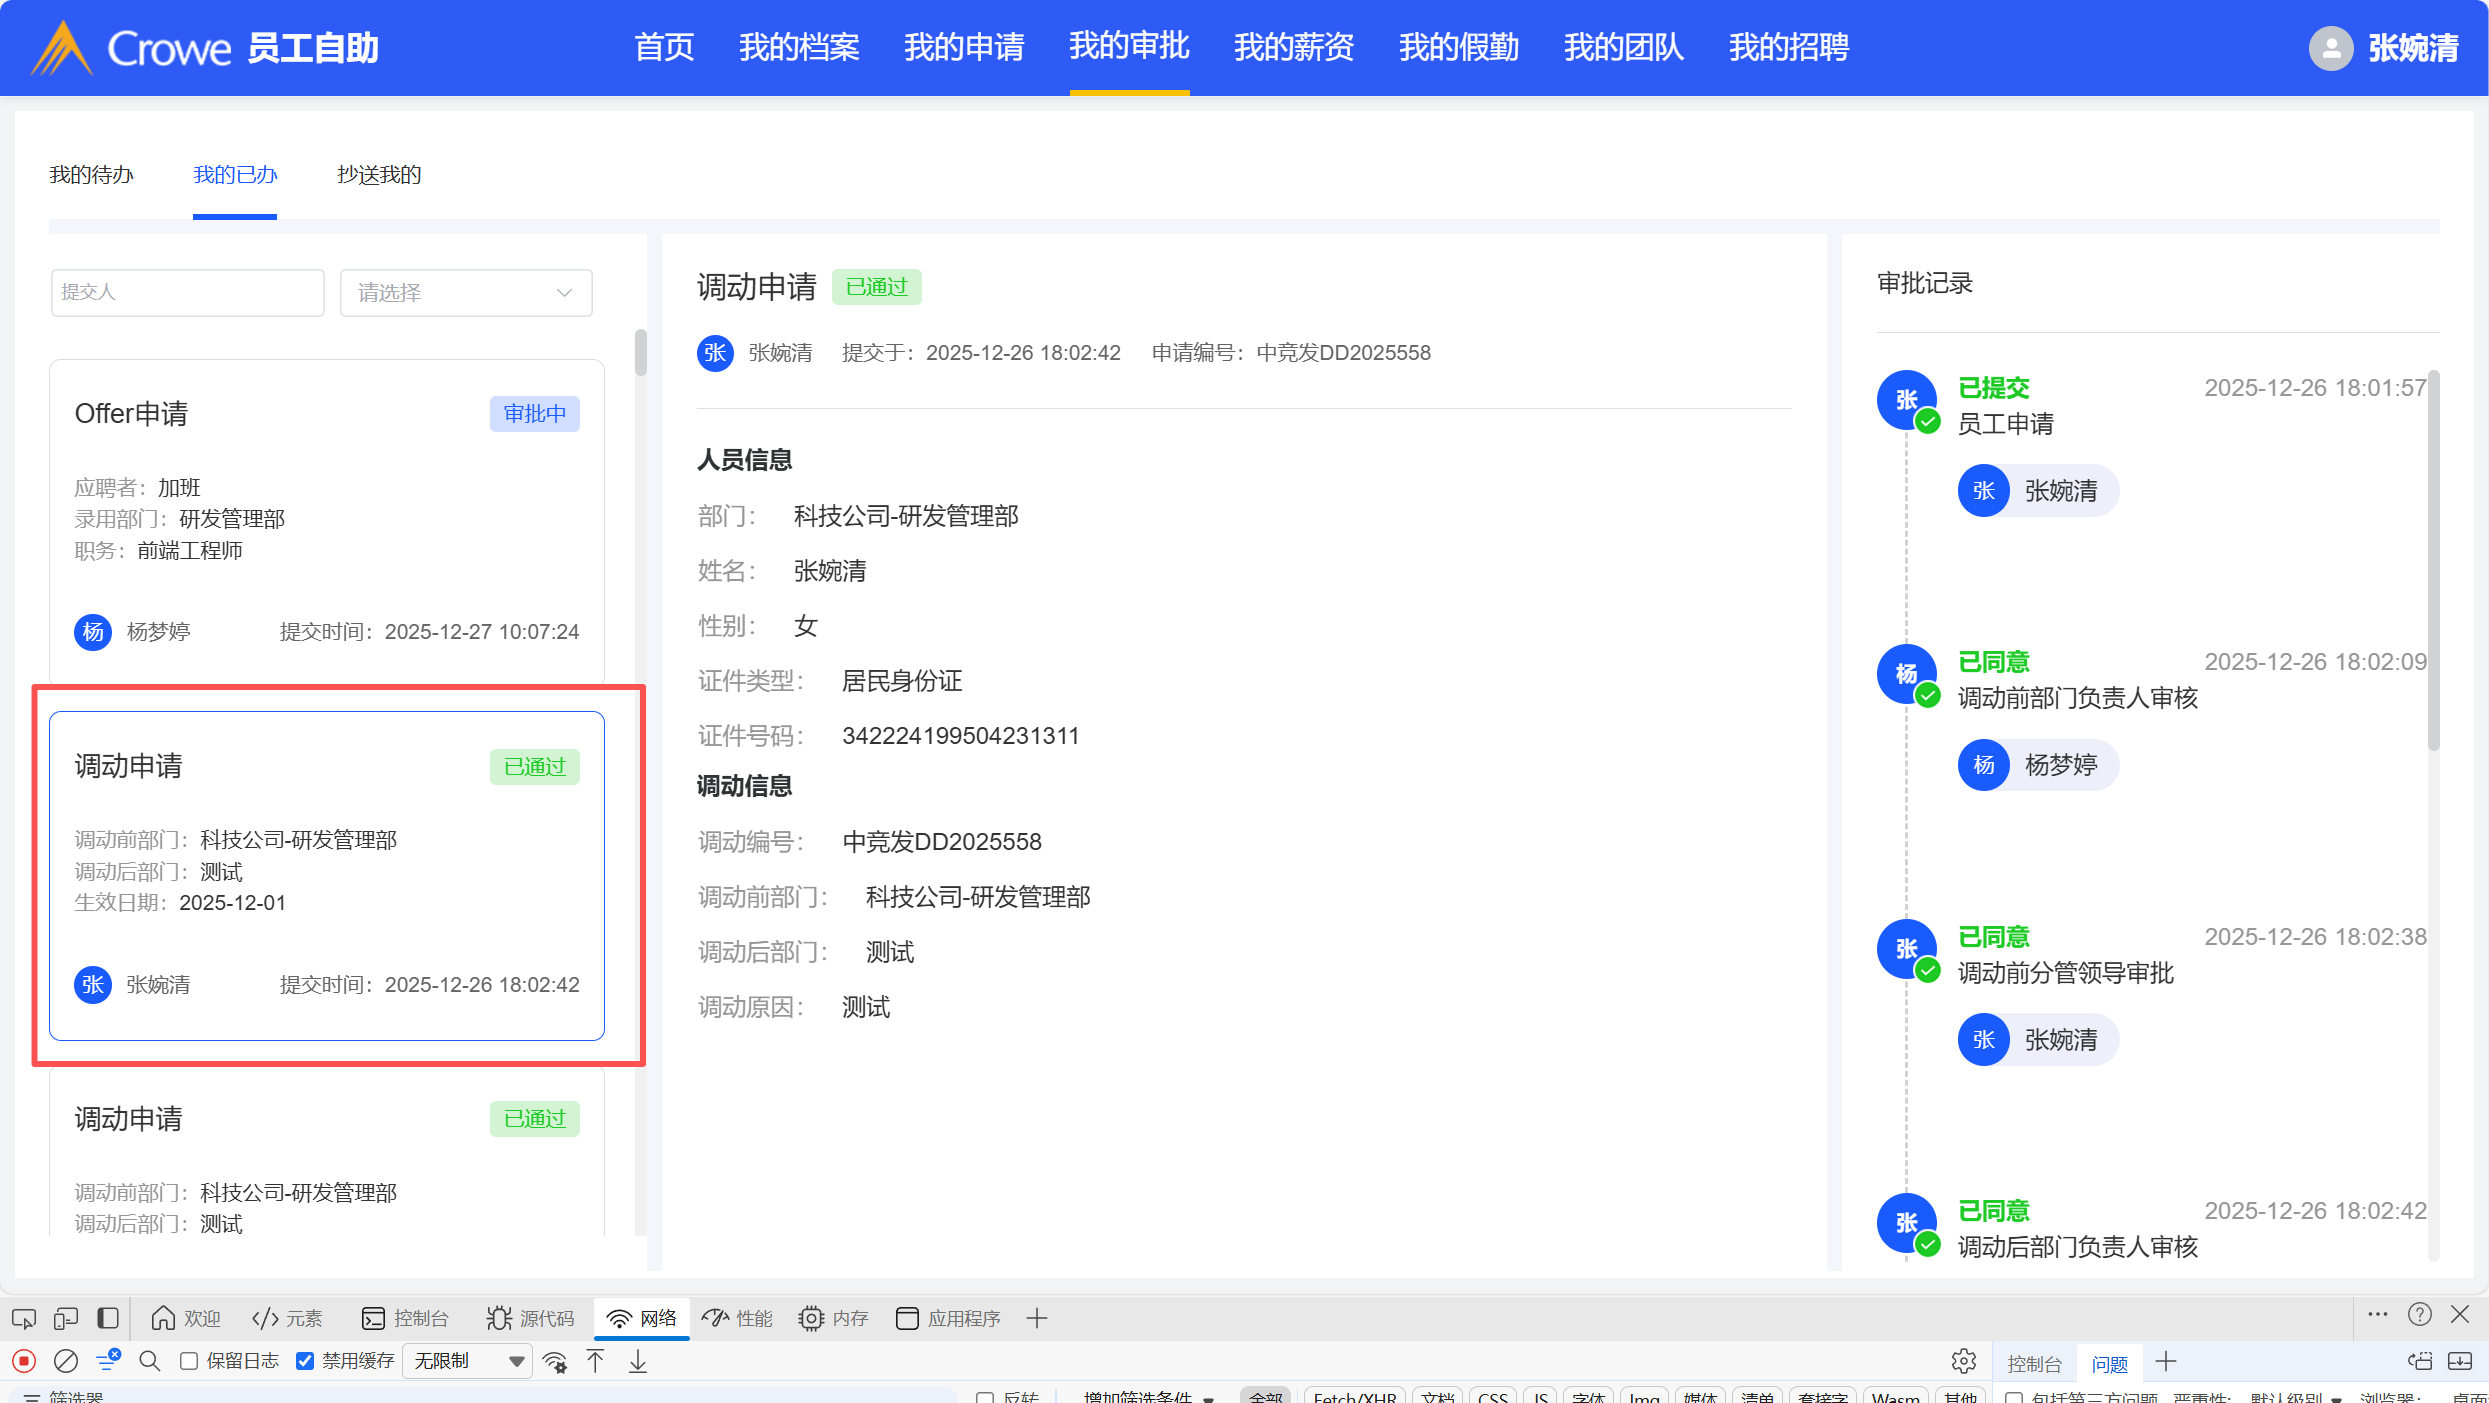Click the 提交人 search input field

tap(188, 293)
